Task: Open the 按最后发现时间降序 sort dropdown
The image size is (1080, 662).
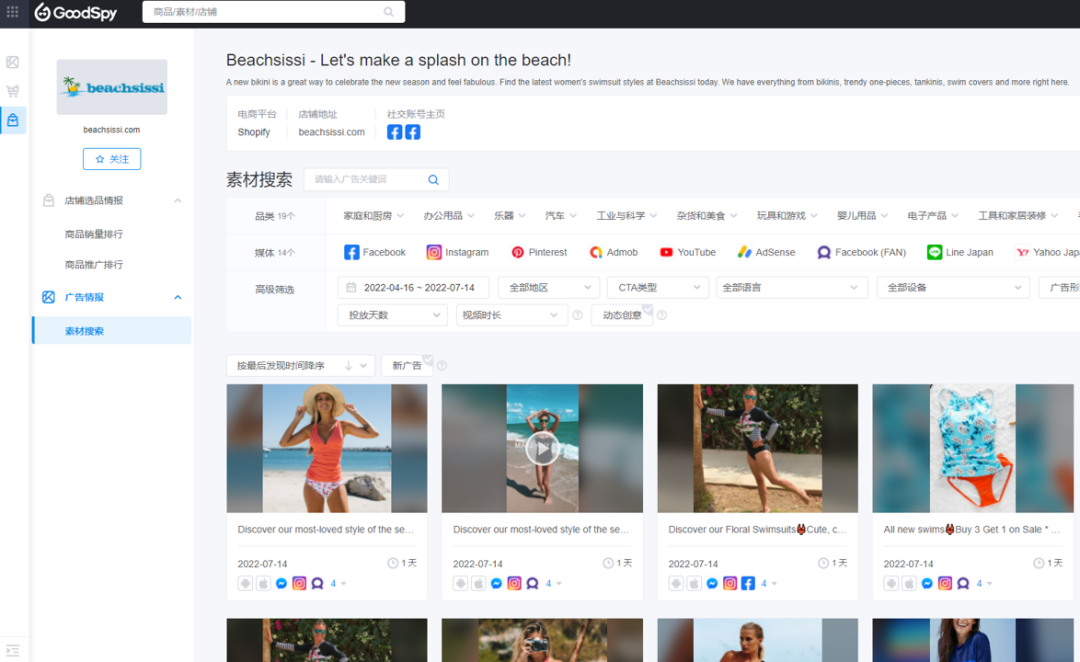Action: point(300,366)
